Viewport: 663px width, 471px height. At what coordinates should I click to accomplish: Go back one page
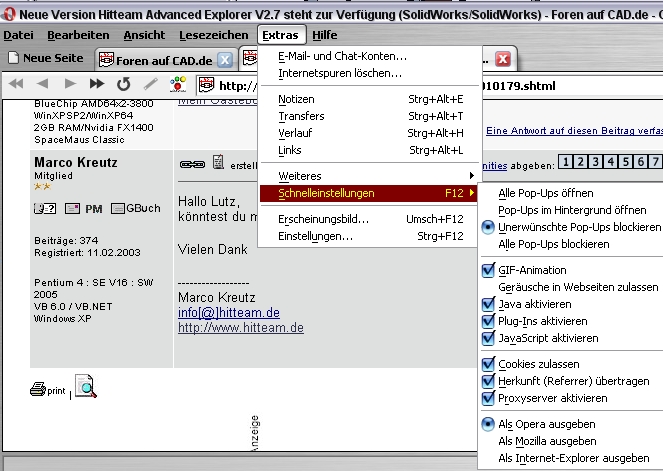coord(42,84)
